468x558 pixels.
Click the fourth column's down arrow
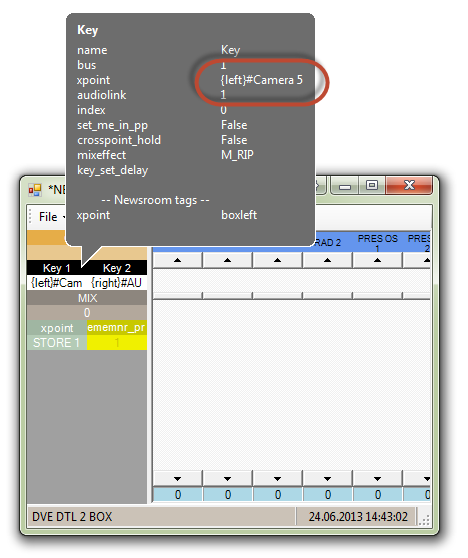(327, 479)
